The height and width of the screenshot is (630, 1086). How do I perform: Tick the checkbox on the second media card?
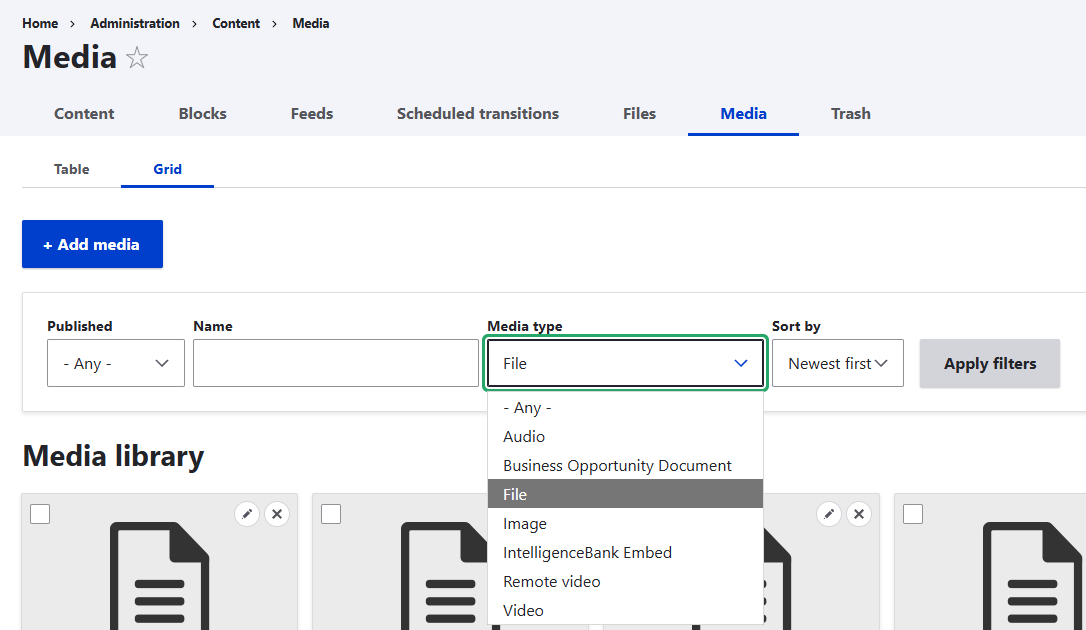(x=330, y=513)
